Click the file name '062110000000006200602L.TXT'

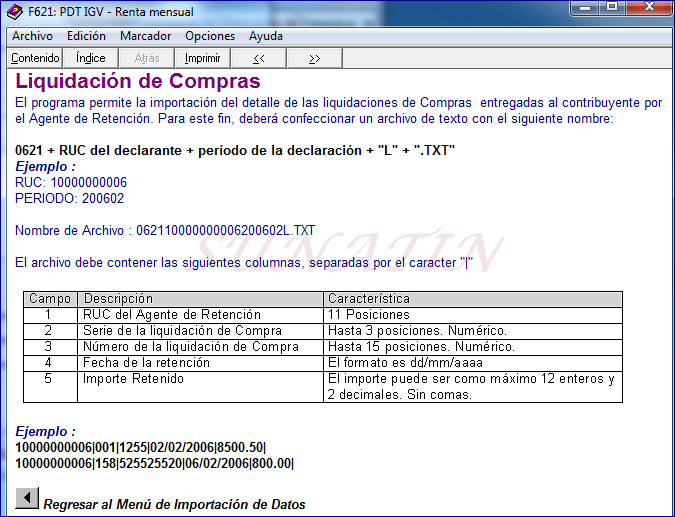click(x=226, y=230)
